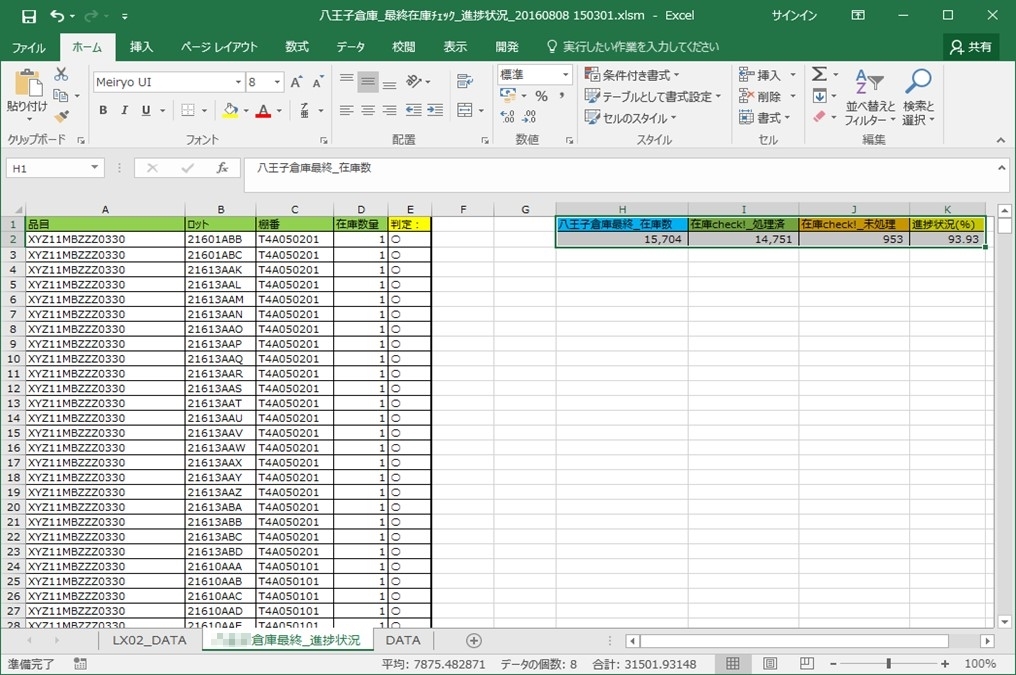1016x675 pixels.
Task: Apply cell borders
Action: click(x=188, y=110)
